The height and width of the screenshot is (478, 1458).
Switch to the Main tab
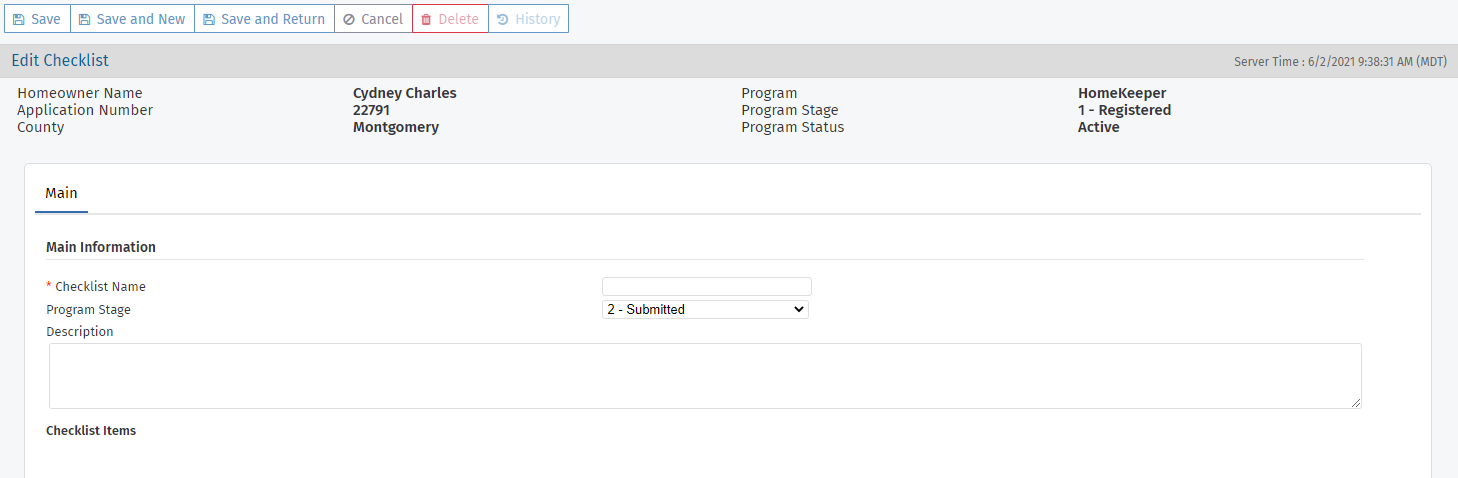point(61,193)
